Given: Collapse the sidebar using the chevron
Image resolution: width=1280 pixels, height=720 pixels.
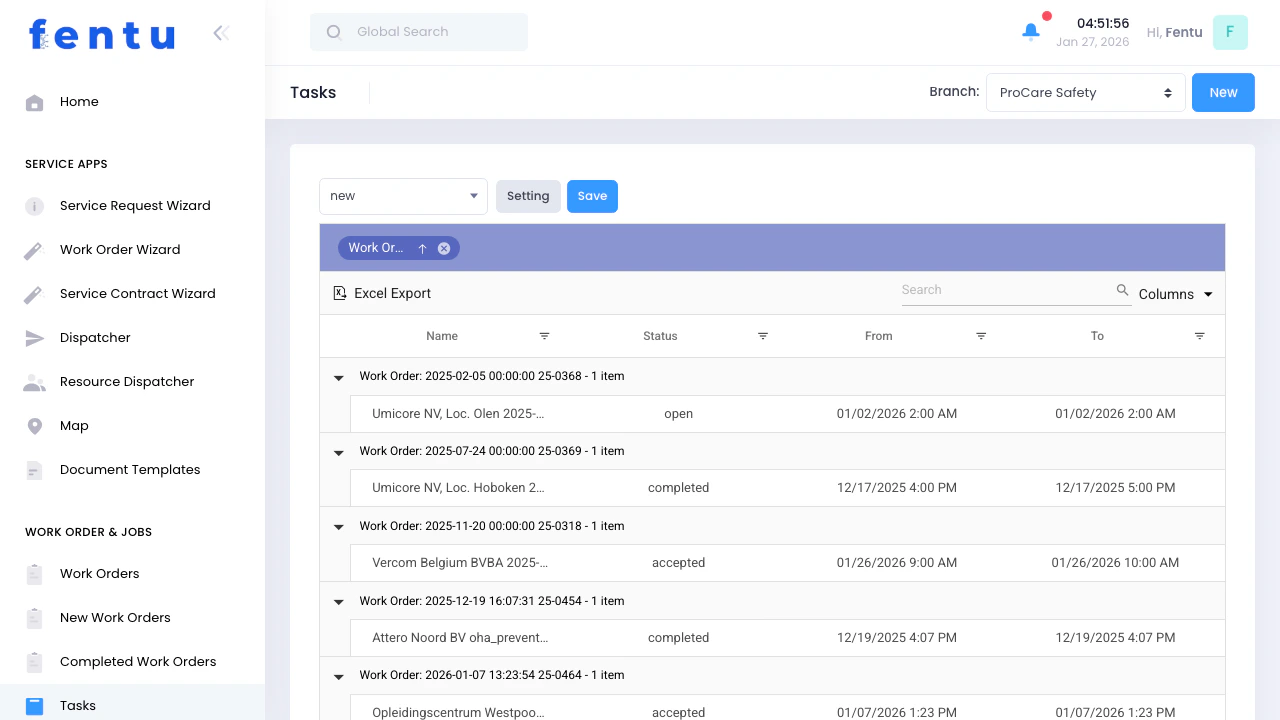Looking at the screenshot, I should pyautogui.click(x=221, y=32).
